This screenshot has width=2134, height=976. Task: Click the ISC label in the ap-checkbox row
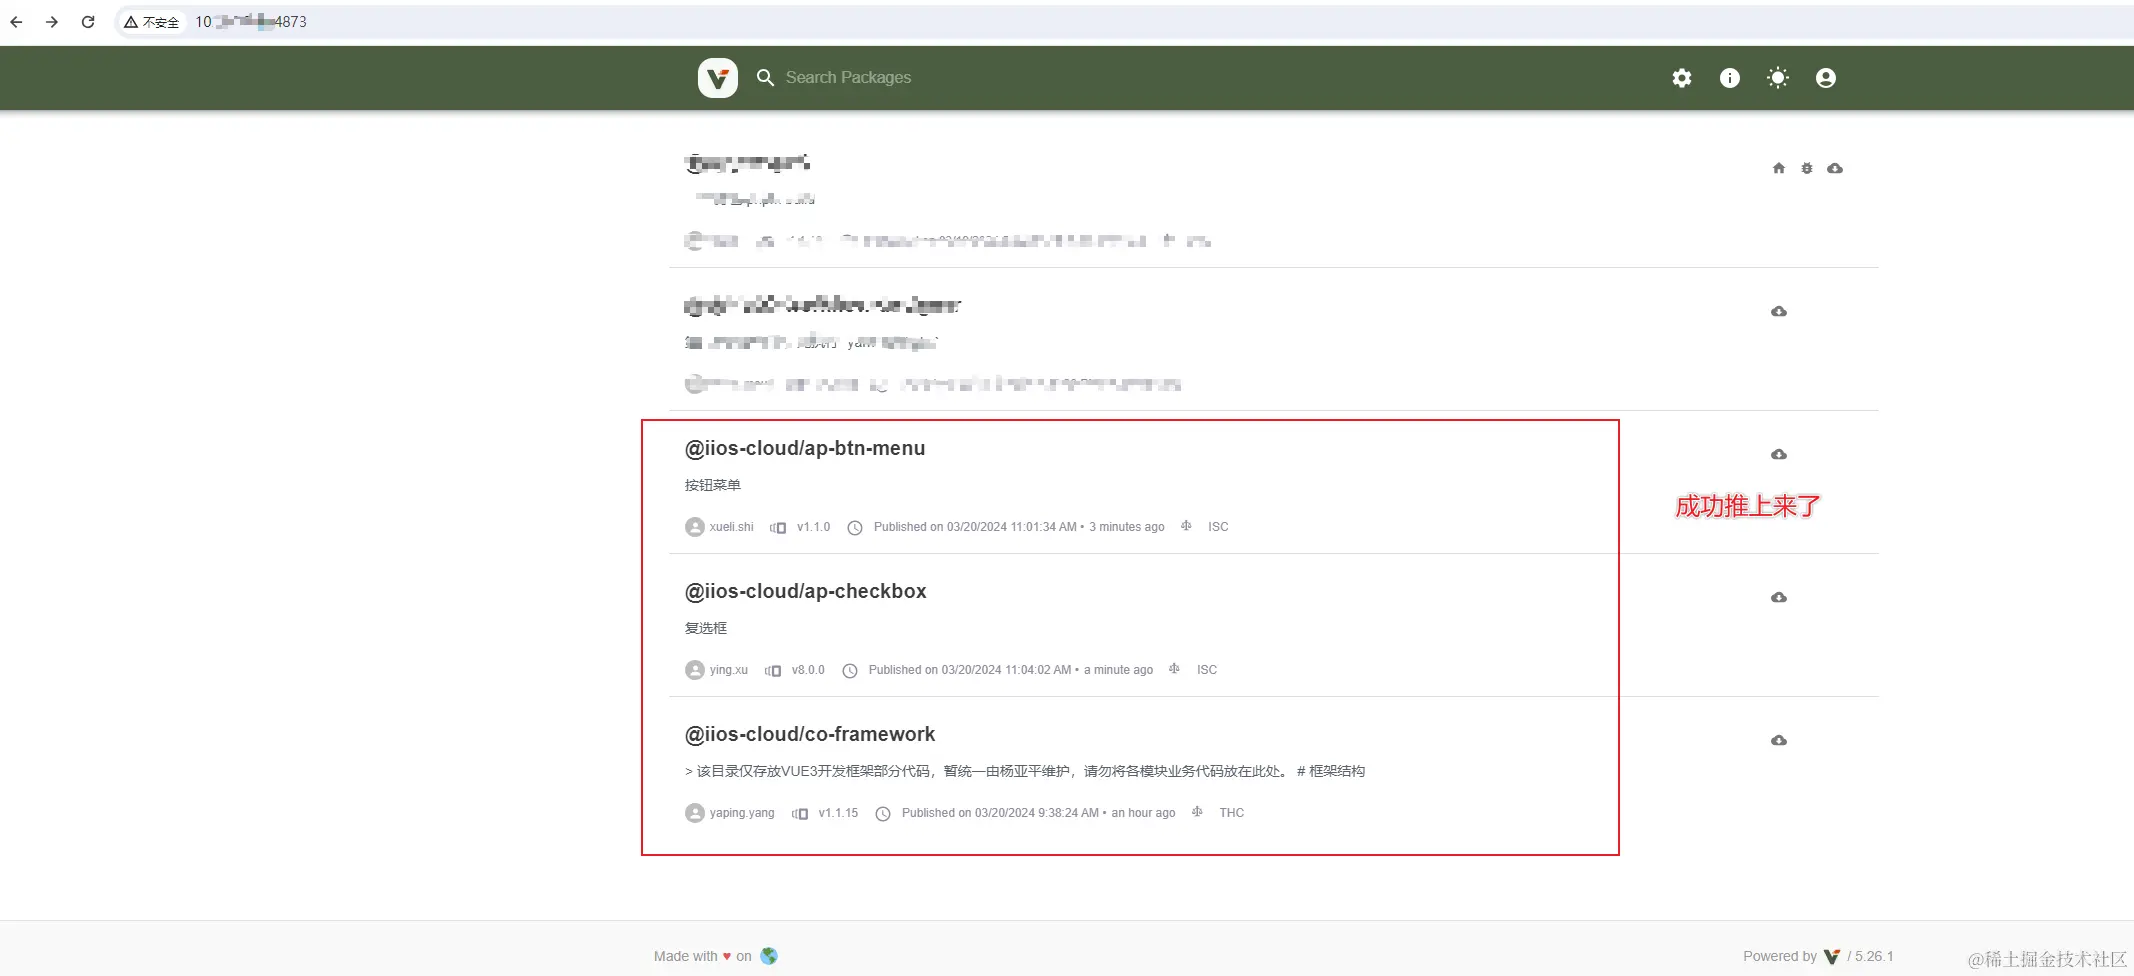(x=1207, y=670)
